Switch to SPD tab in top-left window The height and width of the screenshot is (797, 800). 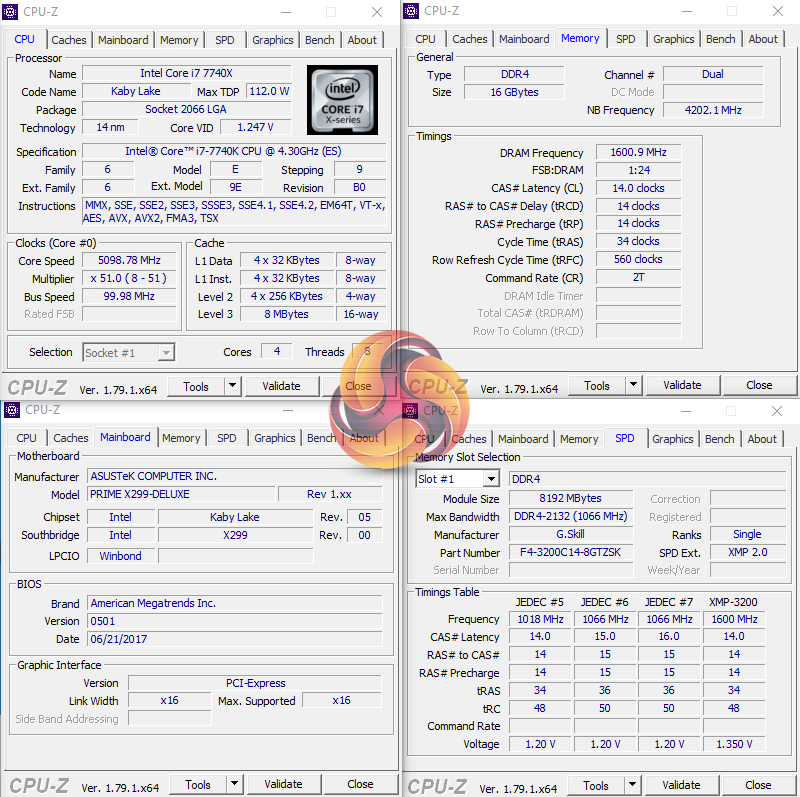(224, 40)
